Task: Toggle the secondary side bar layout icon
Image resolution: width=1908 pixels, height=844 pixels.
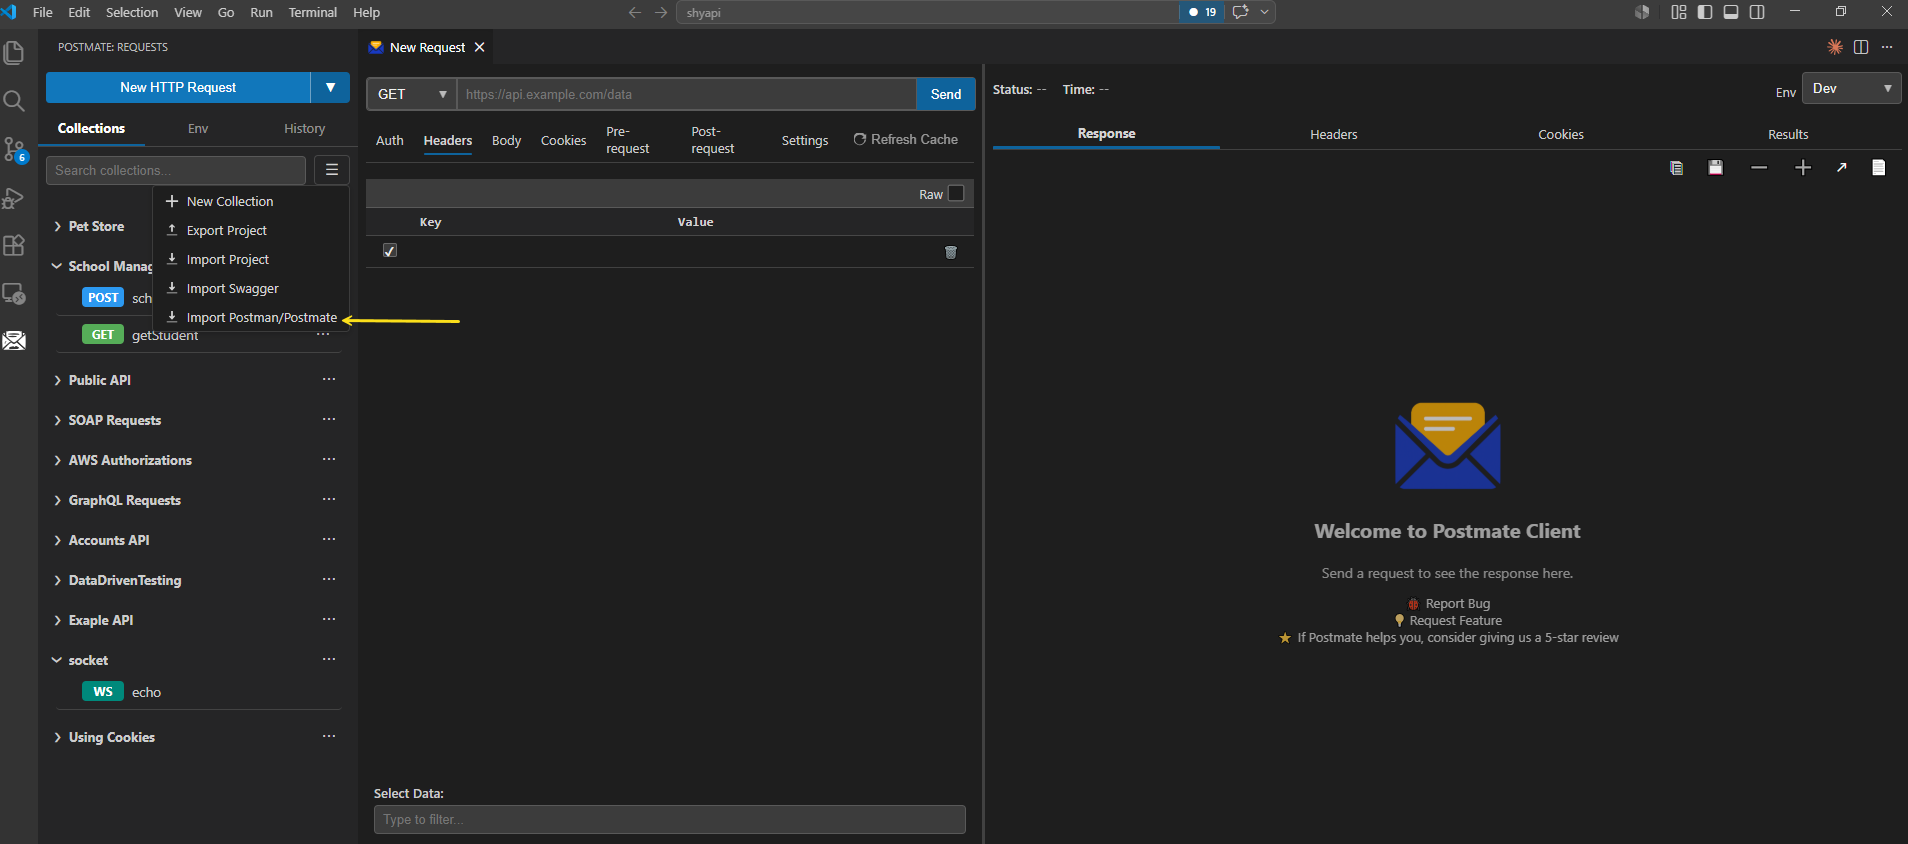Action: point(1757,12)
